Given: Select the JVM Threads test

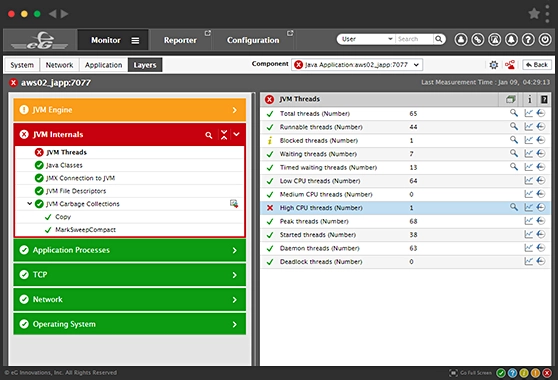Looking at the screenshot, I should coord(67,152).
